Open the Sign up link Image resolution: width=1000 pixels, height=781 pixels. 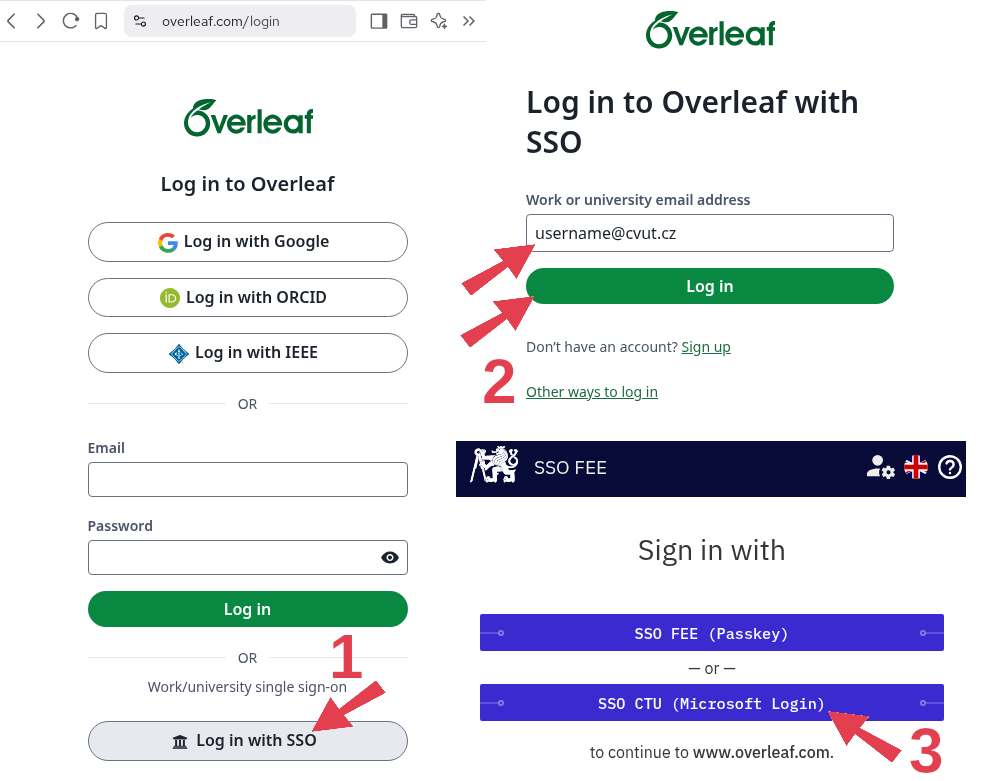(706, 347)
